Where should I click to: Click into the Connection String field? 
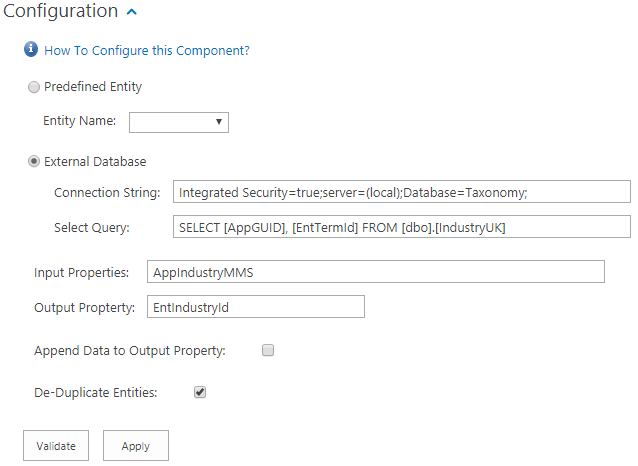(x=401, y=192)
